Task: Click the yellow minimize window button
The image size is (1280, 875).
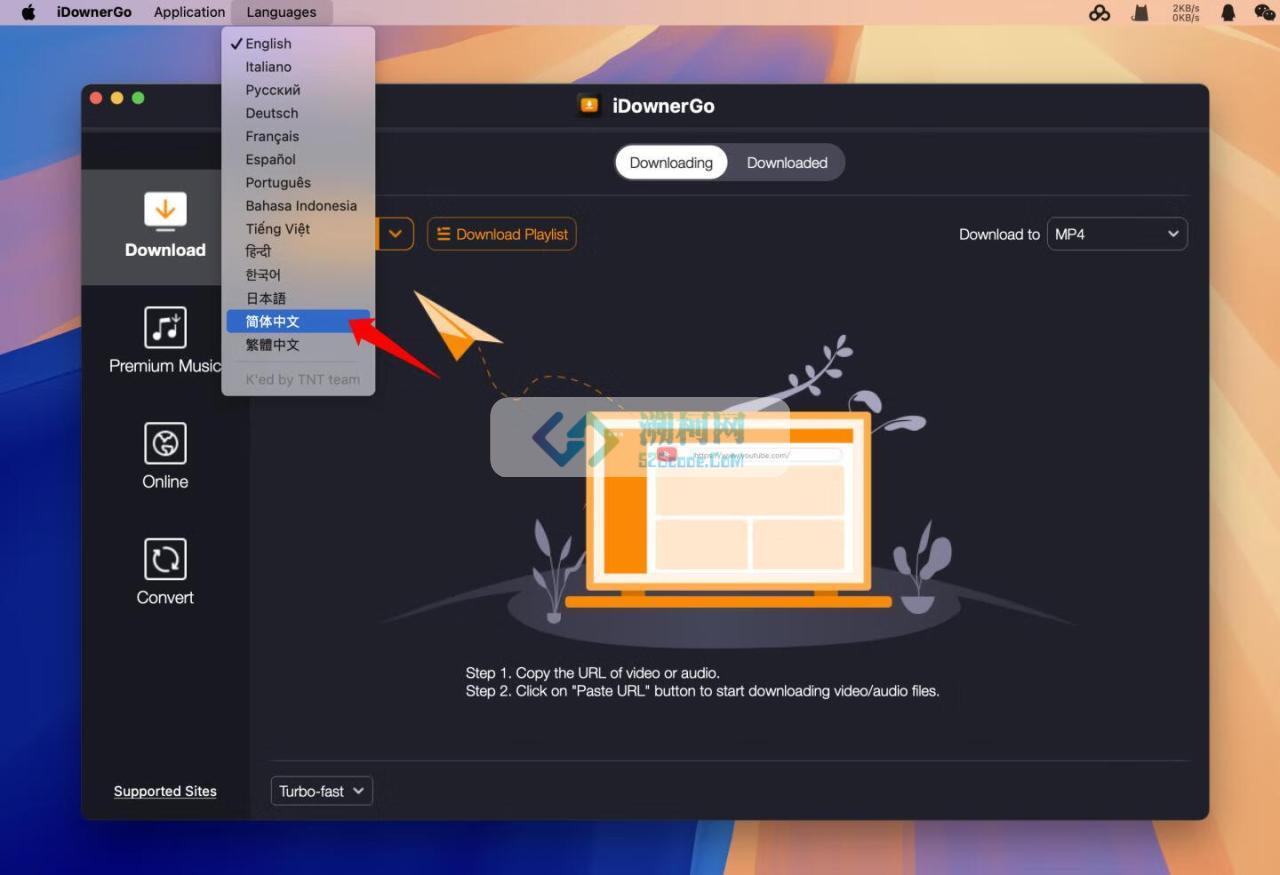Action: tap(117, 98)
